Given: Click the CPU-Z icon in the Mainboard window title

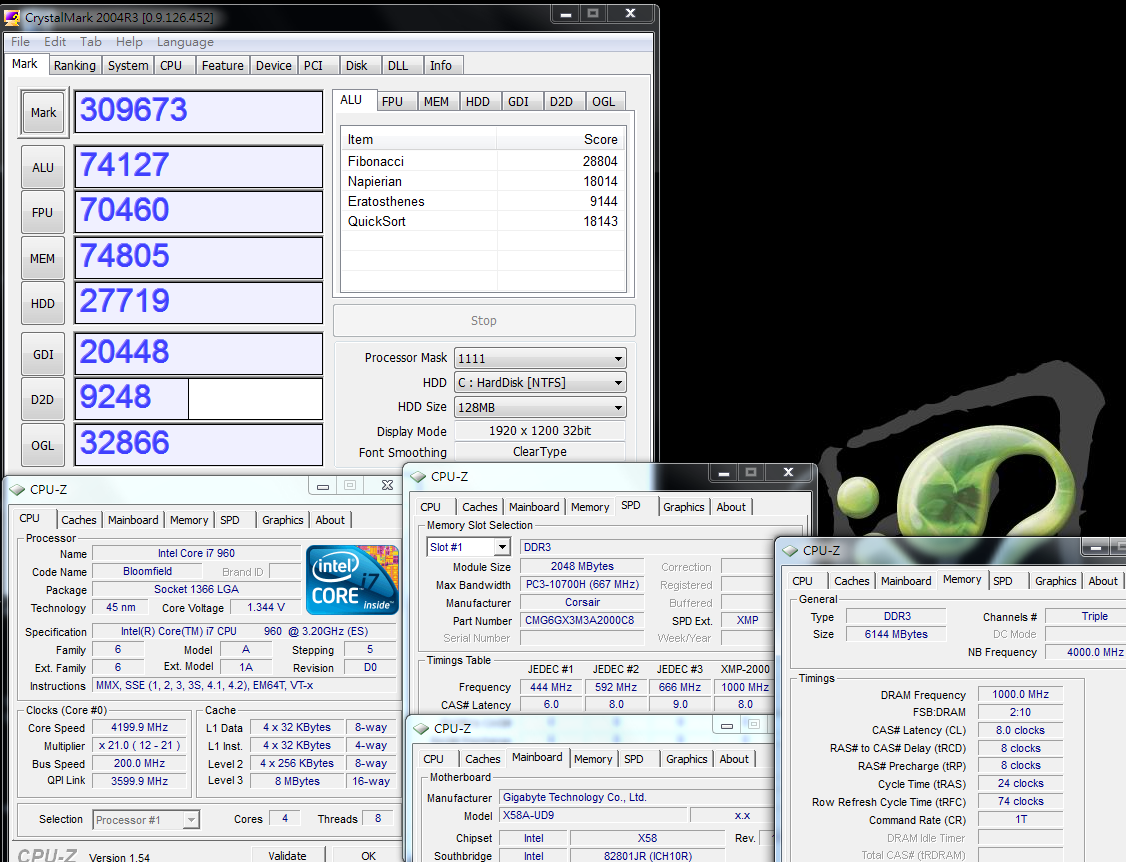Looking at the screenshot, I should (421, 728).
